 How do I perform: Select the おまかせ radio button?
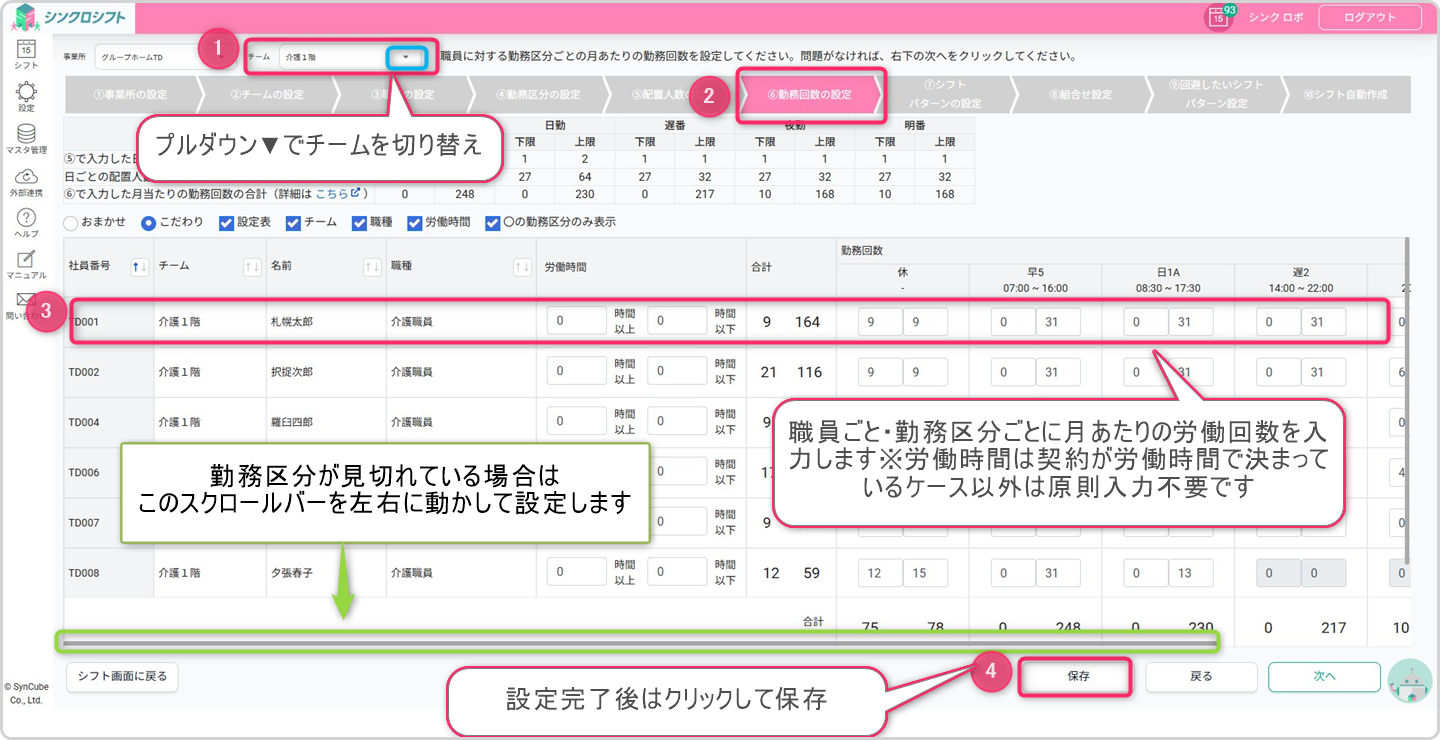[71, 223]
